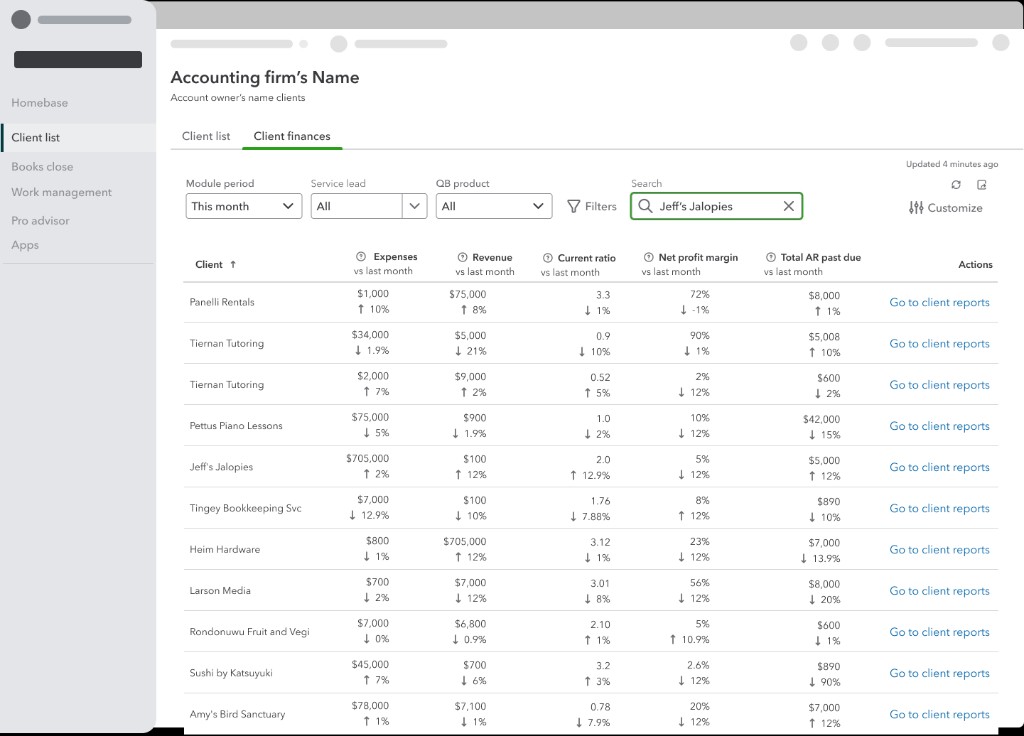Open Apps in the sidebar

(x=25, y=245)
